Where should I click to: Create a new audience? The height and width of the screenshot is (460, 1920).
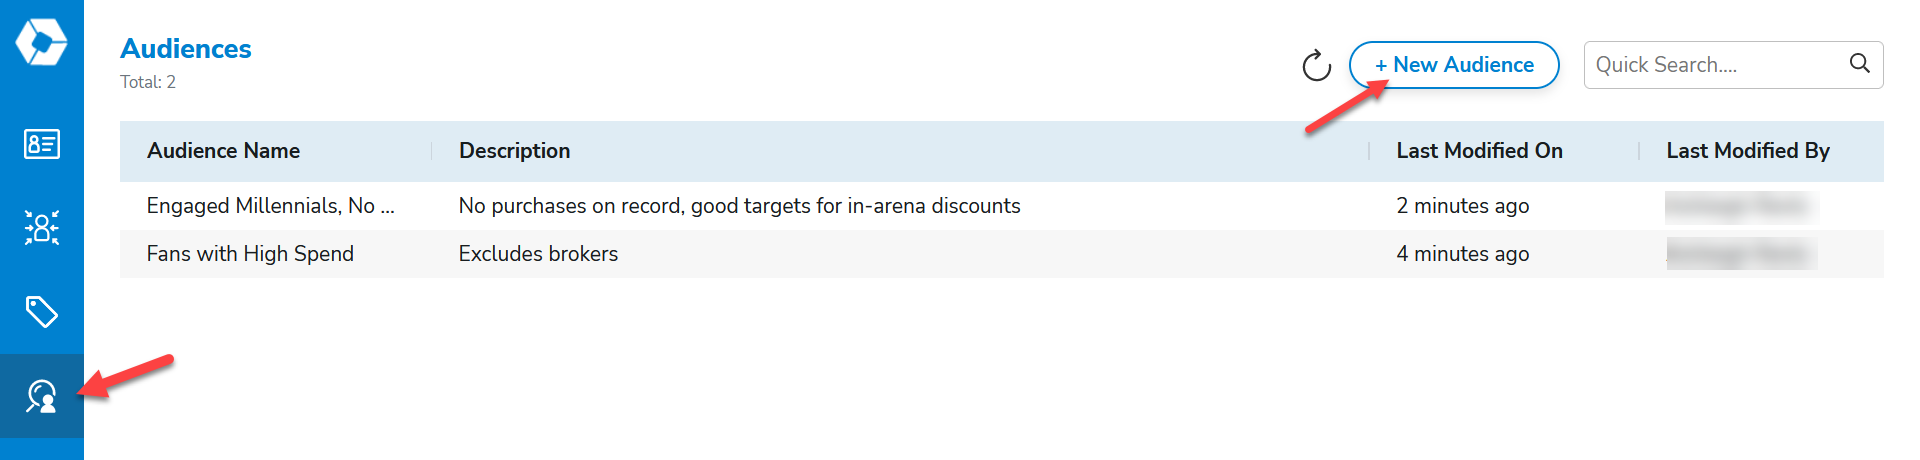(1454, 65)
